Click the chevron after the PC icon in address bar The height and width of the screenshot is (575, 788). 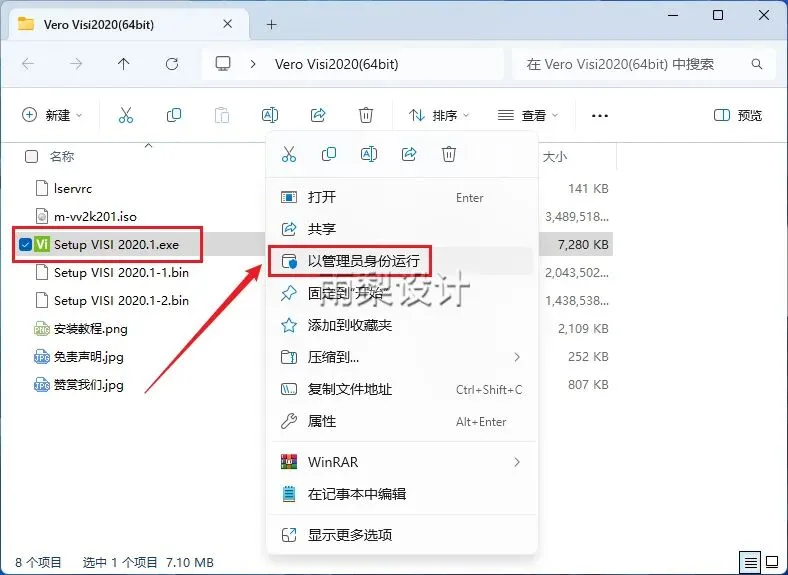coord(253,64)
